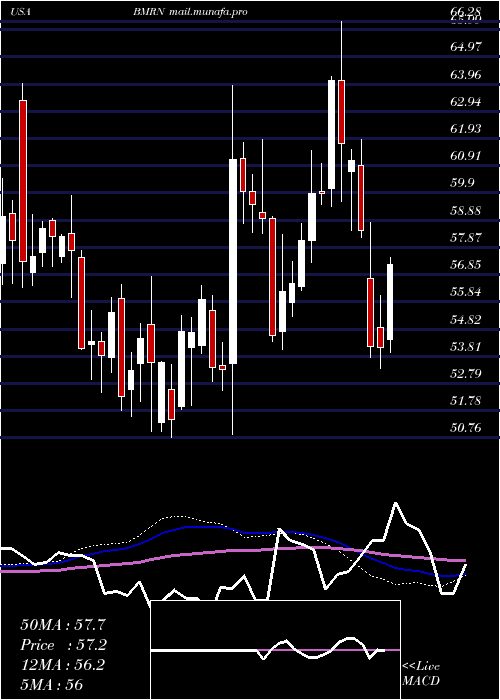Click the 62.94 price axis label

point(466,101)
